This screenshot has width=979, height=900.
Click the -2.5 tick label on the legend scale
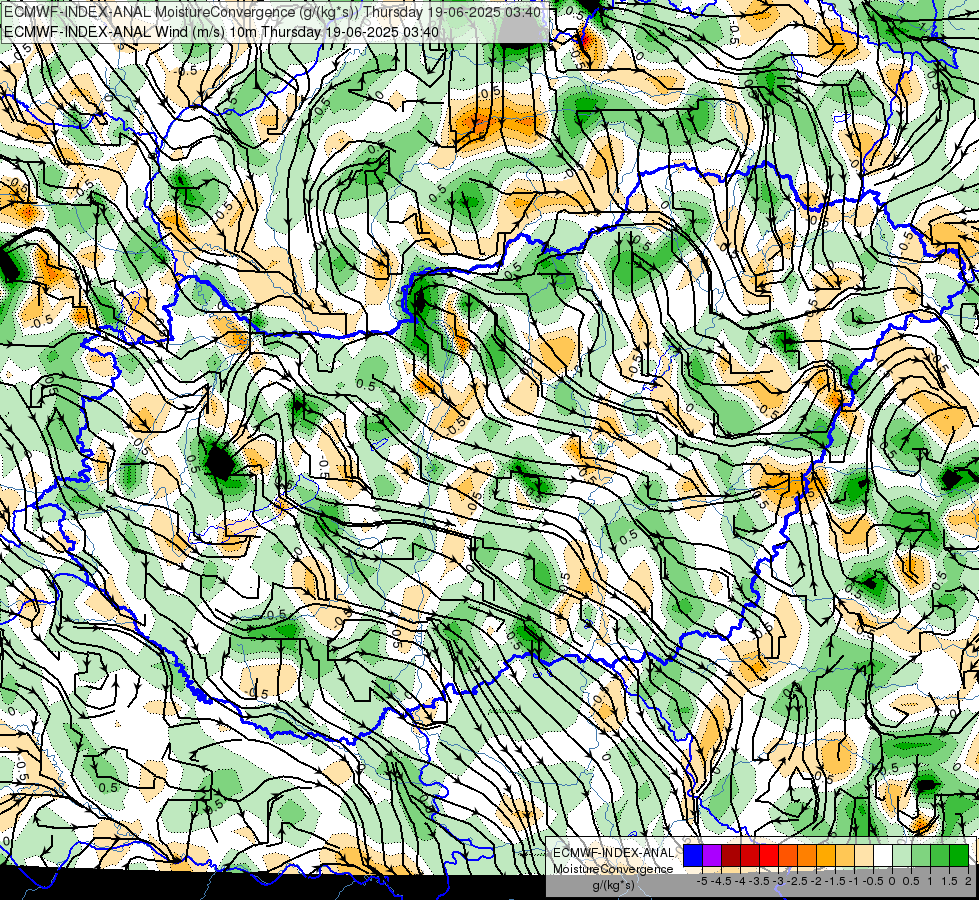coord(797,881)
